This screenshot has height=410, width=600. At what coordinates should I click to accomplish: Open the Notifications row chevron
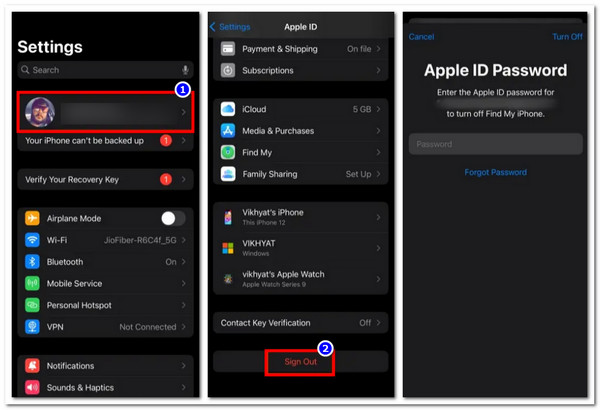click(184, 366)
